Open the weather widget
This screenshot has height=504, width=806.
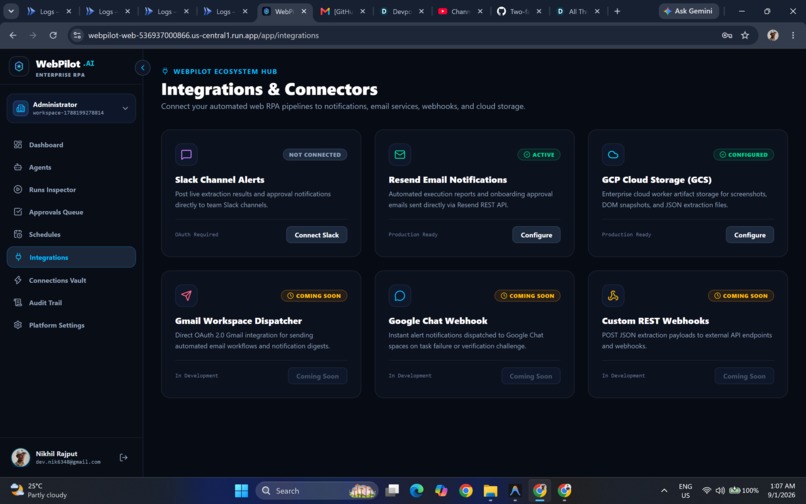39,491
